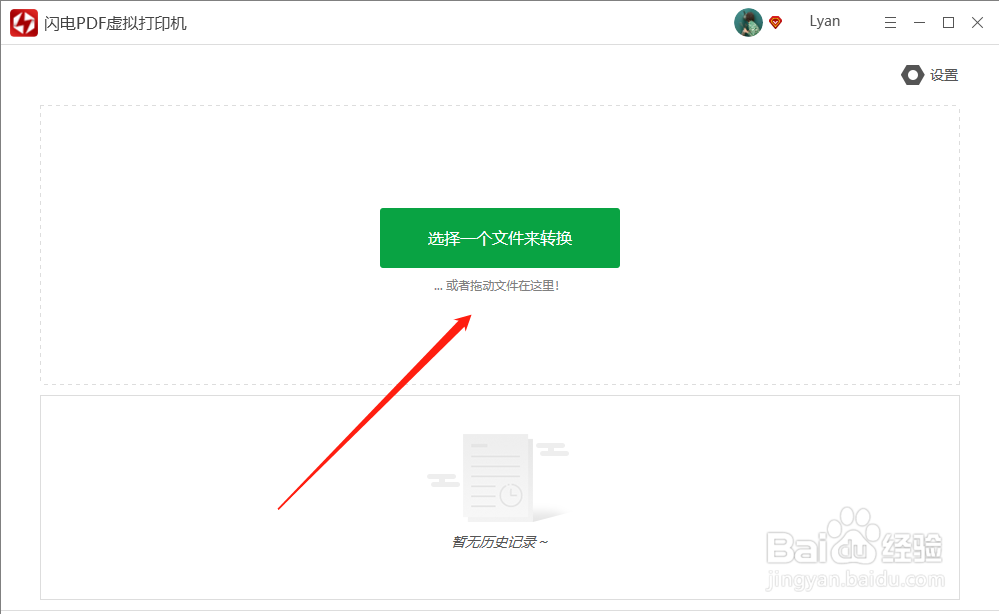Click the VIP diamond badge
Image resolution: width=999 pixels, height=614 pixels.
pos(775,22)
